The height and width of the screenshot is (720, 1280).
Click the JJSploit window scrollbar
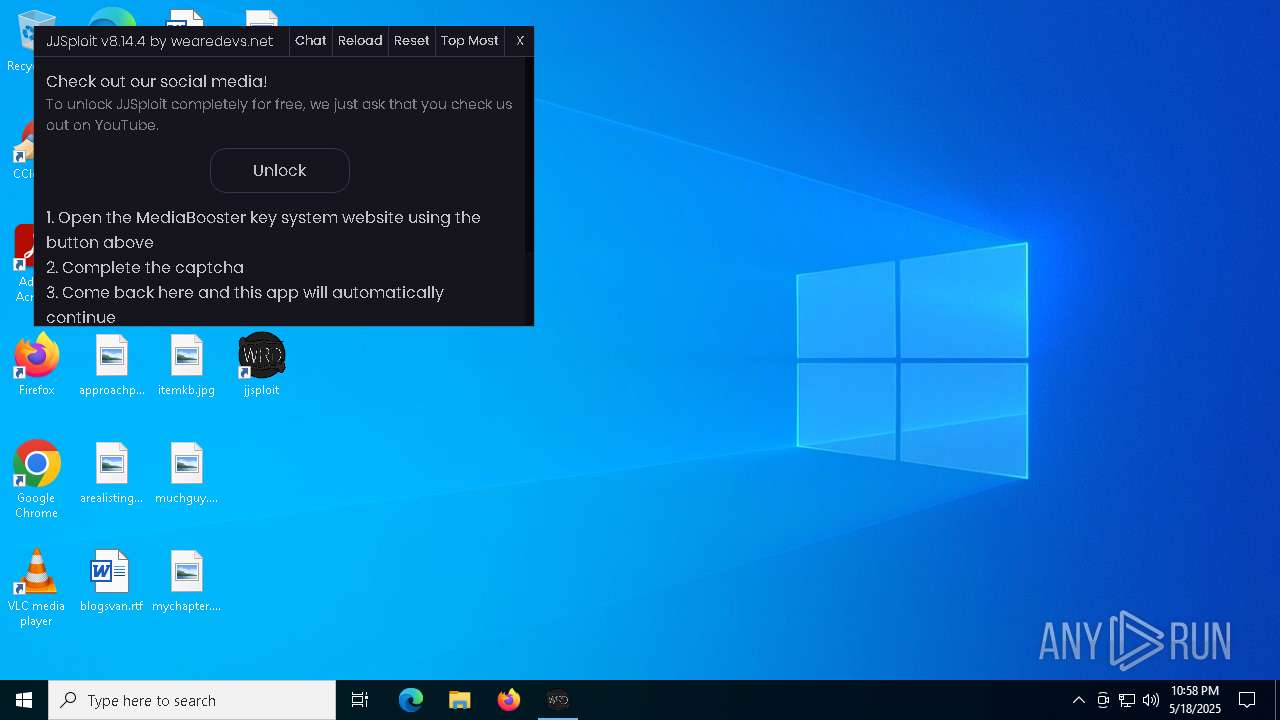click(x=529, y=155)
